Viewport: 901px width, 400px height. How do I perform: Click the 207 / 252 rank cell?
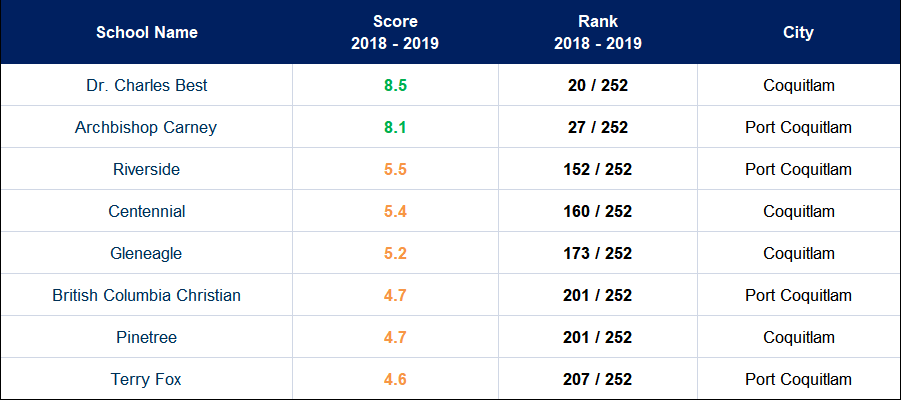598,379
